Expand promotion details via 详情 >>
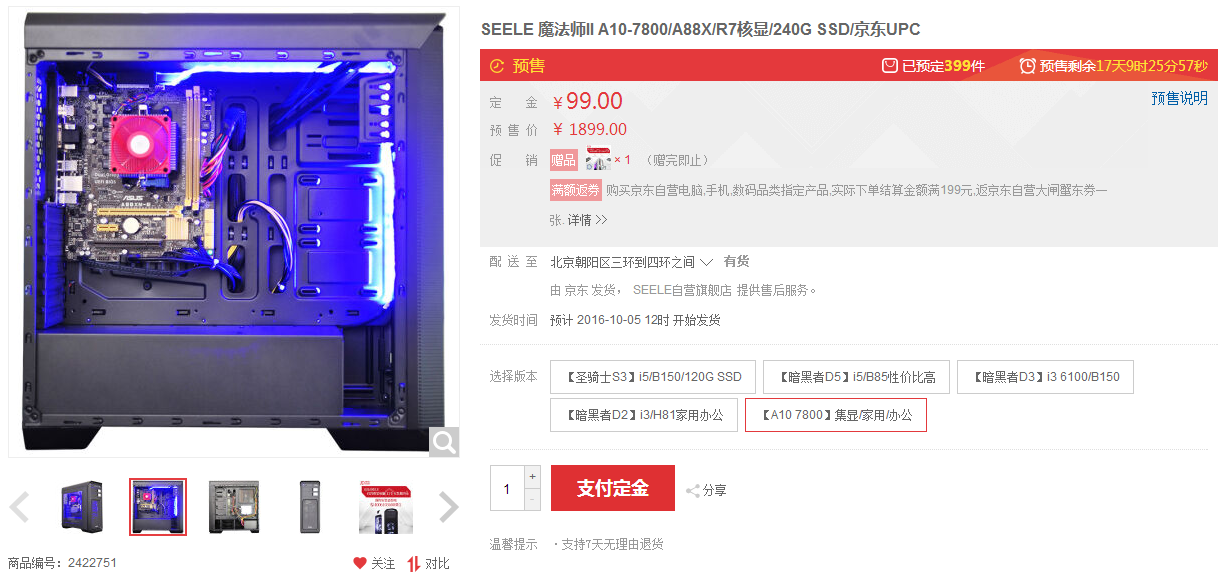This screenshot has width=1223, height=584. coord(588,220)
